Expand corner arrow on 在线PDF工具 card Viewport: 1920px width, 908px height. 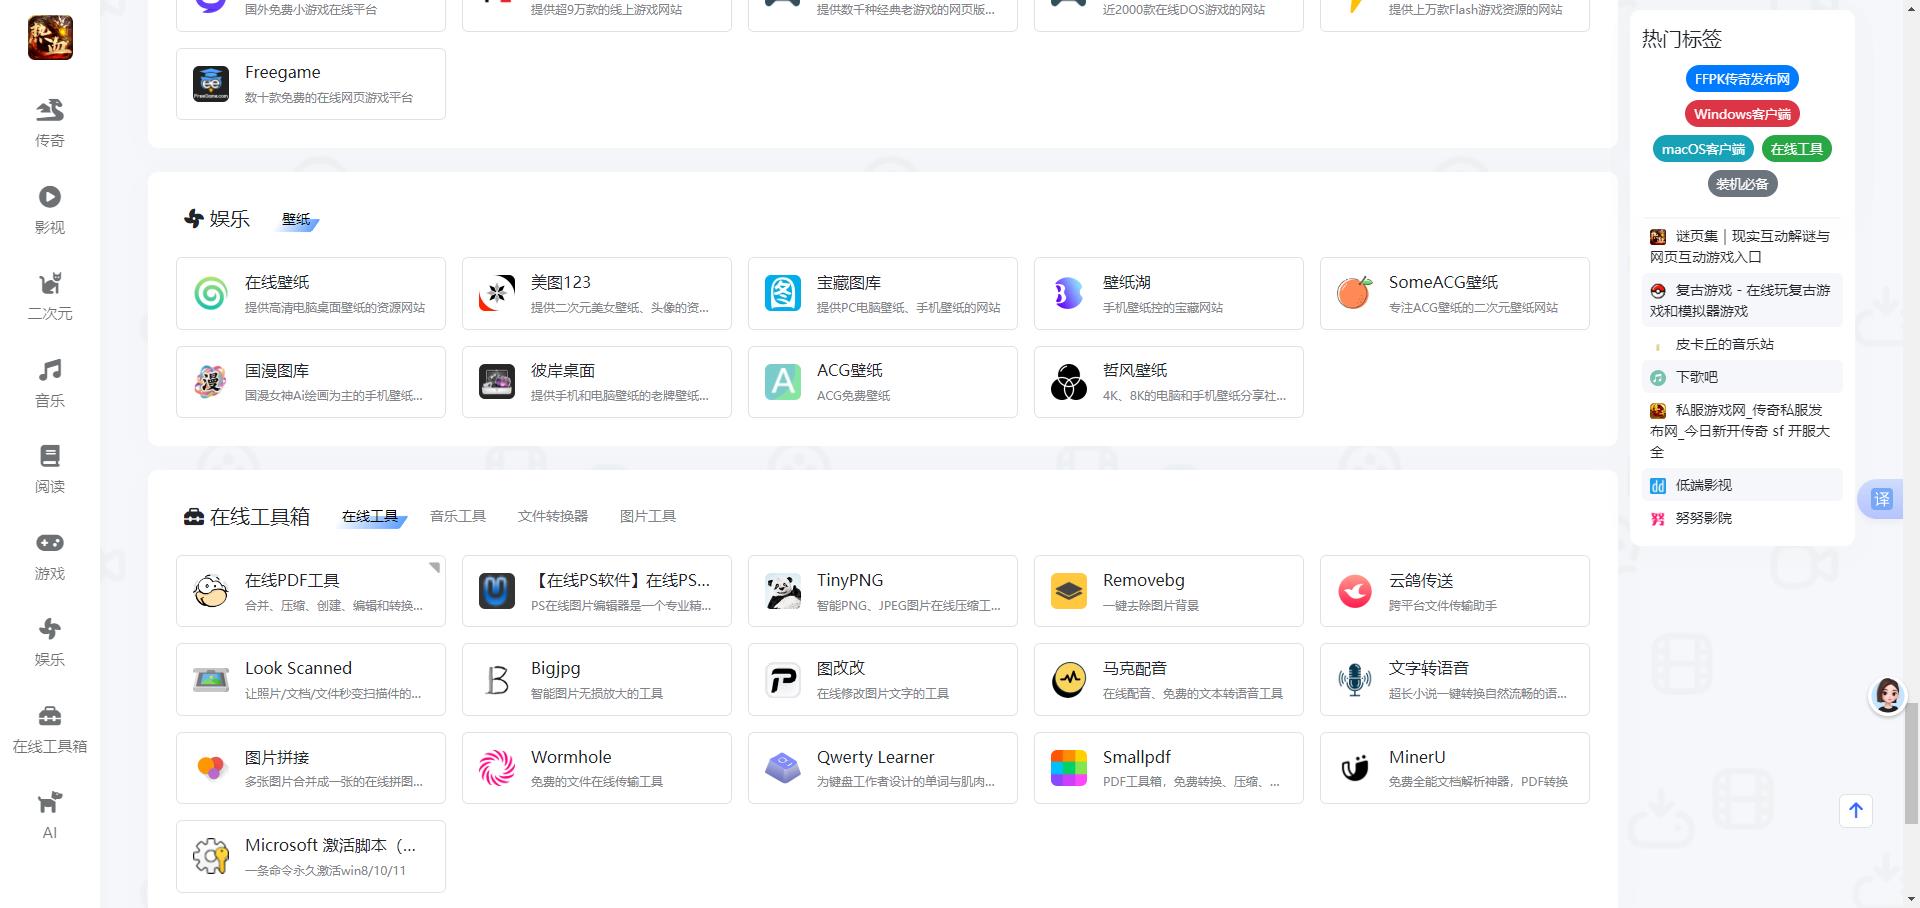[435, 567]
